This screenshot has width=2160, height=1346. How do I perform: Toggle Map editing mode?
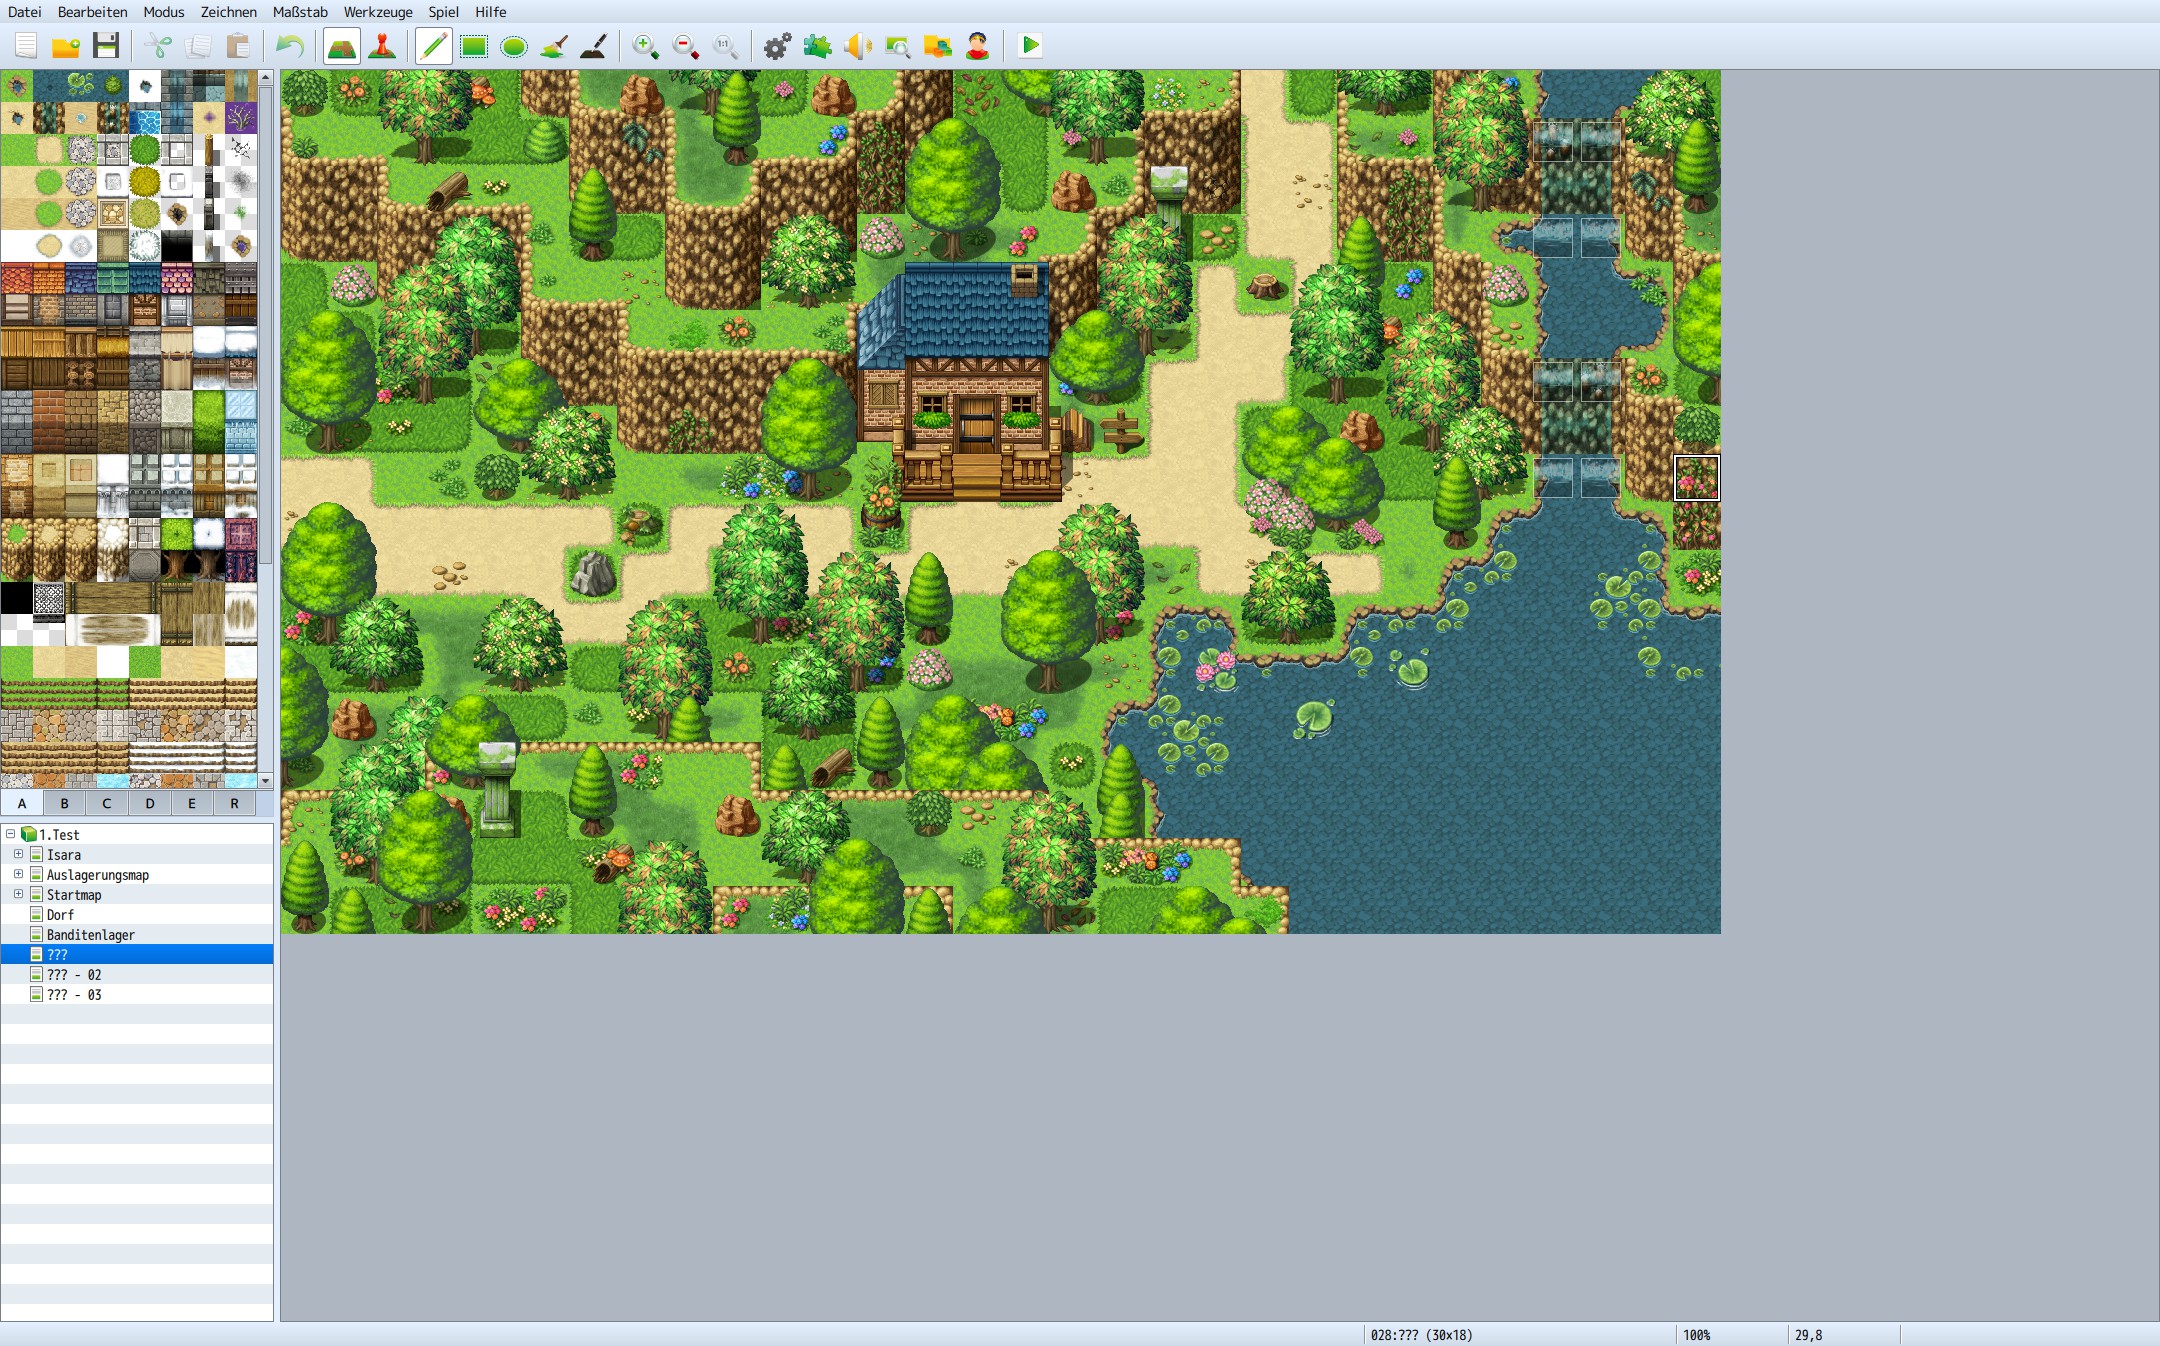point(343,45)
